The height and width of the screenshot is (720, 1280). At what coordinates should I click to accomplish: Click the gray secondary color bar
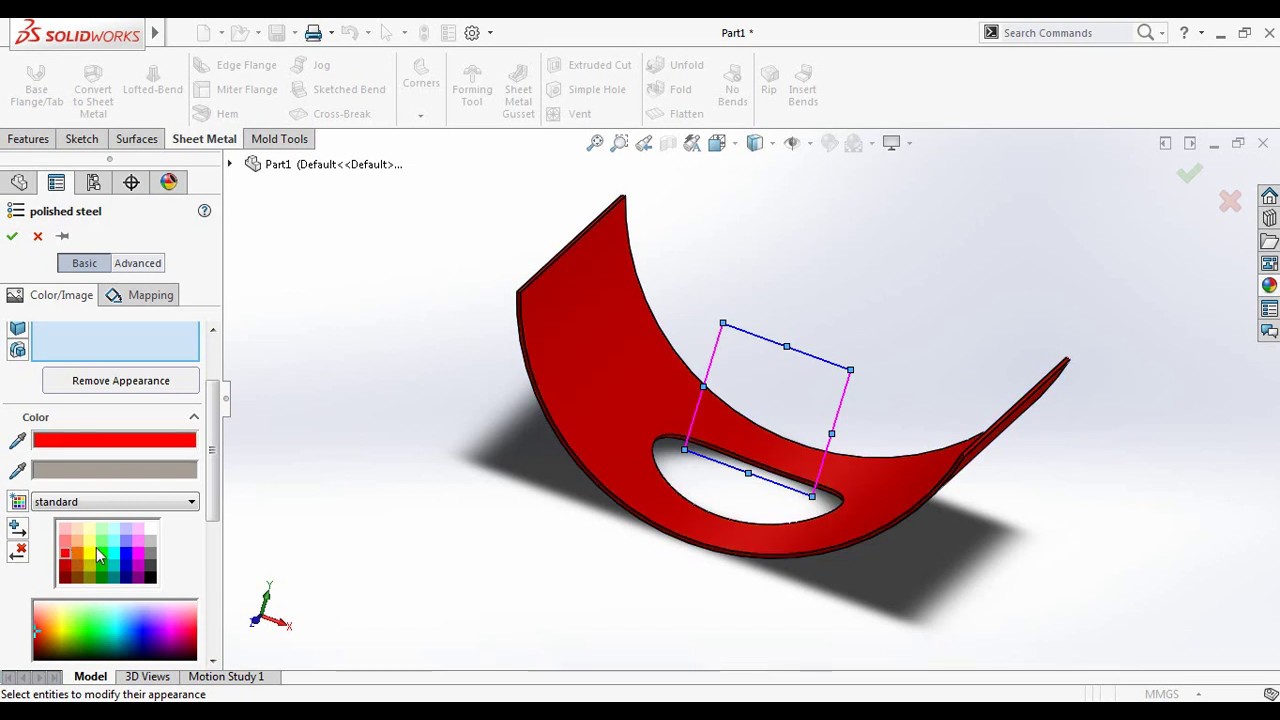click(115, 470)
